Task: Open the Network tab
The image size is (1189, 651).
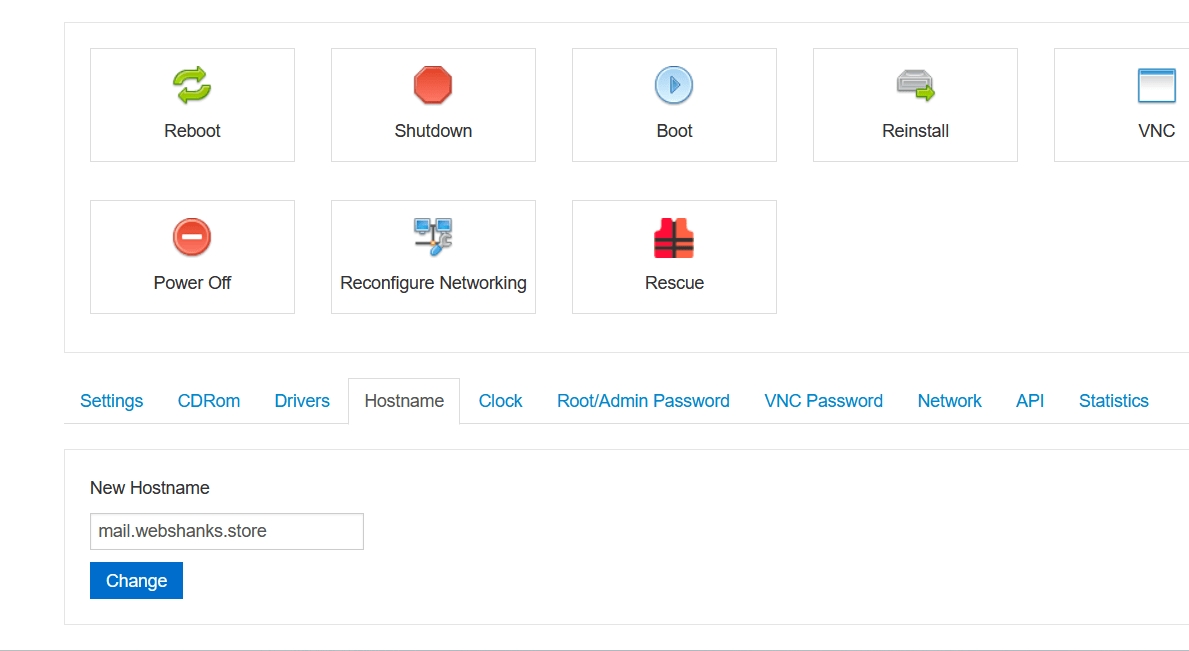Action: [949, 401]
